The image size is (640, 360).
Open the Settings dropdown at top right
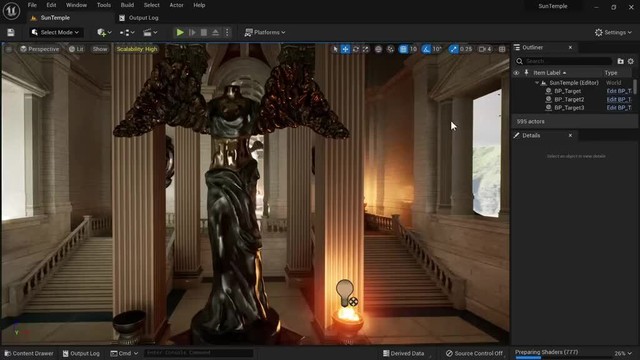pos(613,32)
